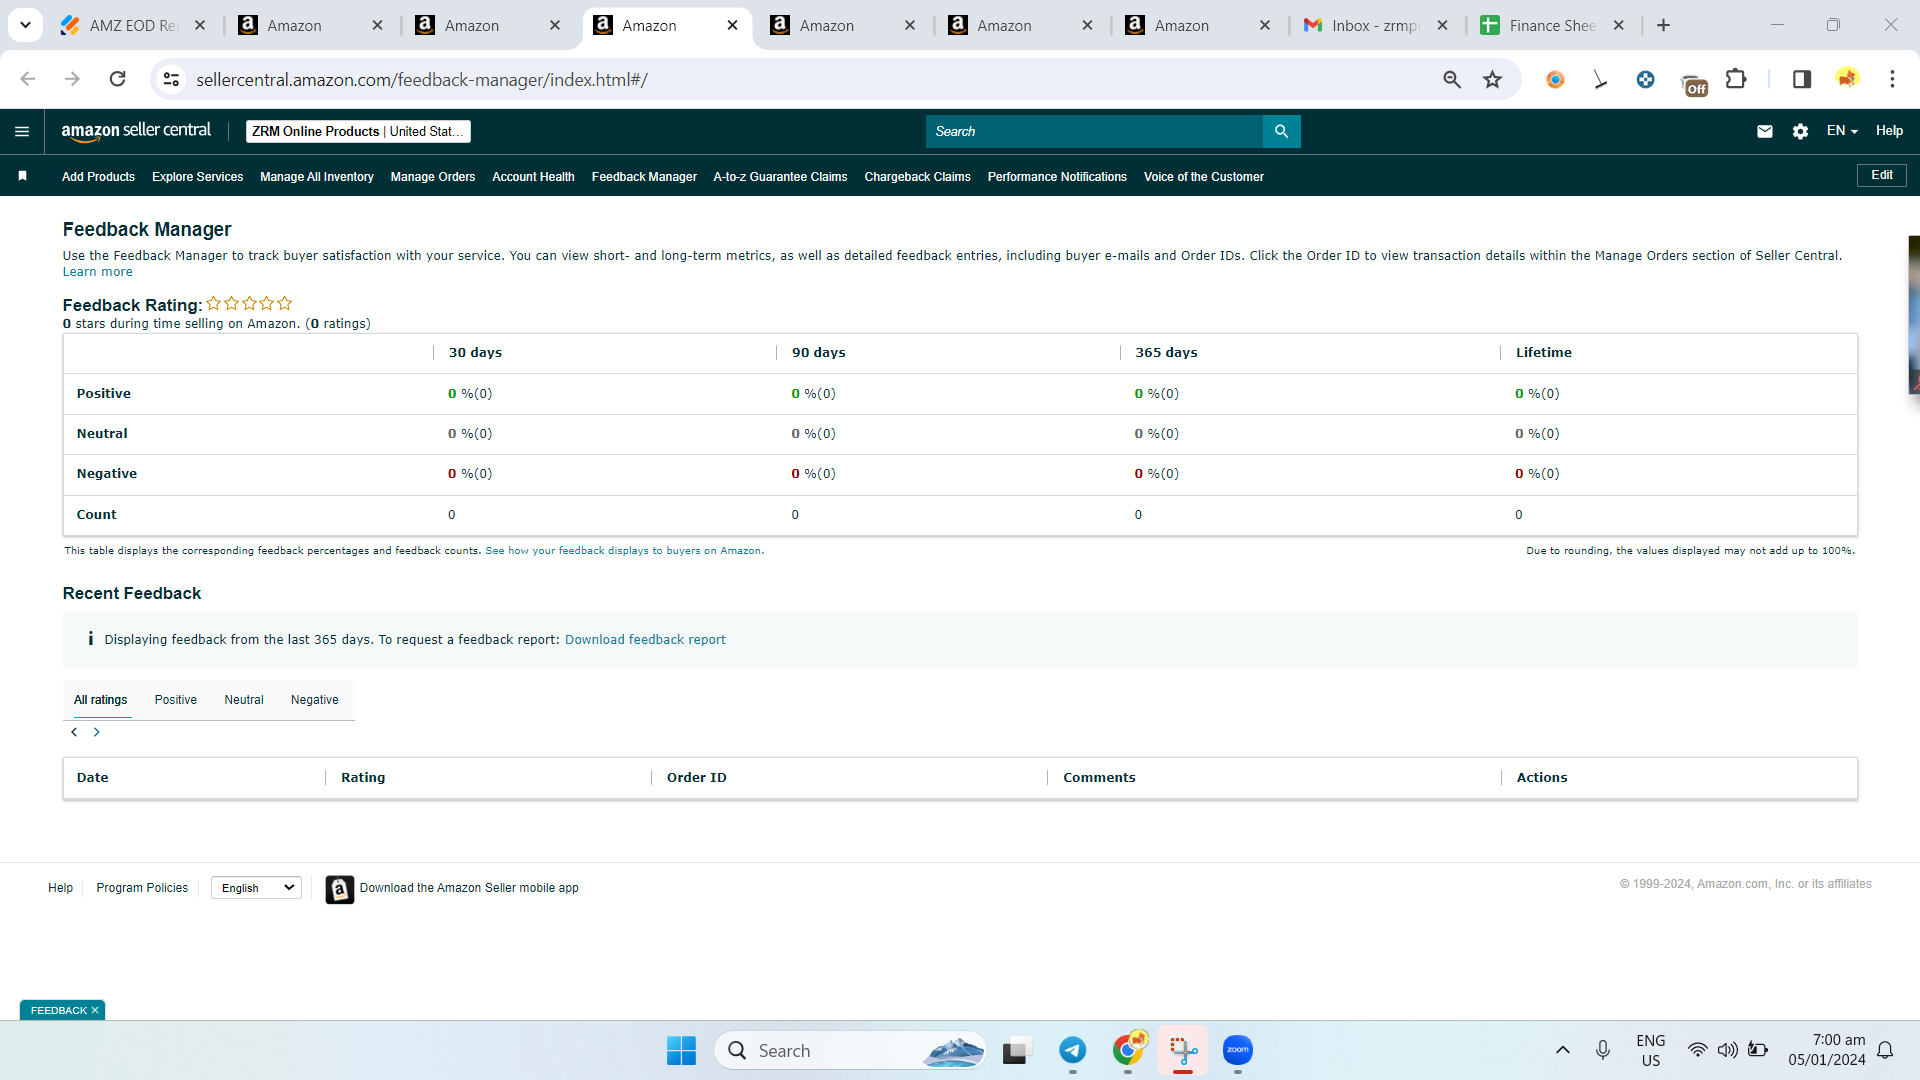Open Performance Notifications

pyautogui.click(x=1057, y=177)
